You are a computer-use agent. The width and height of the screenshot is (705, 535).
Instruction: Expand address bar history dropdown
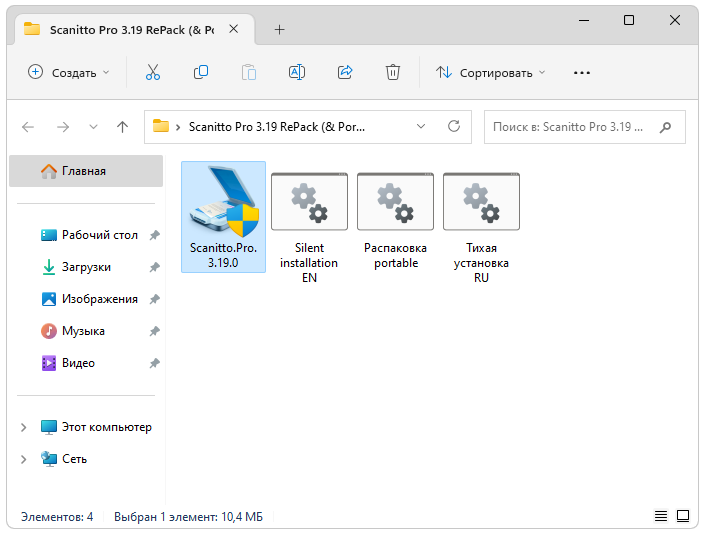click(x=421, y=126)
